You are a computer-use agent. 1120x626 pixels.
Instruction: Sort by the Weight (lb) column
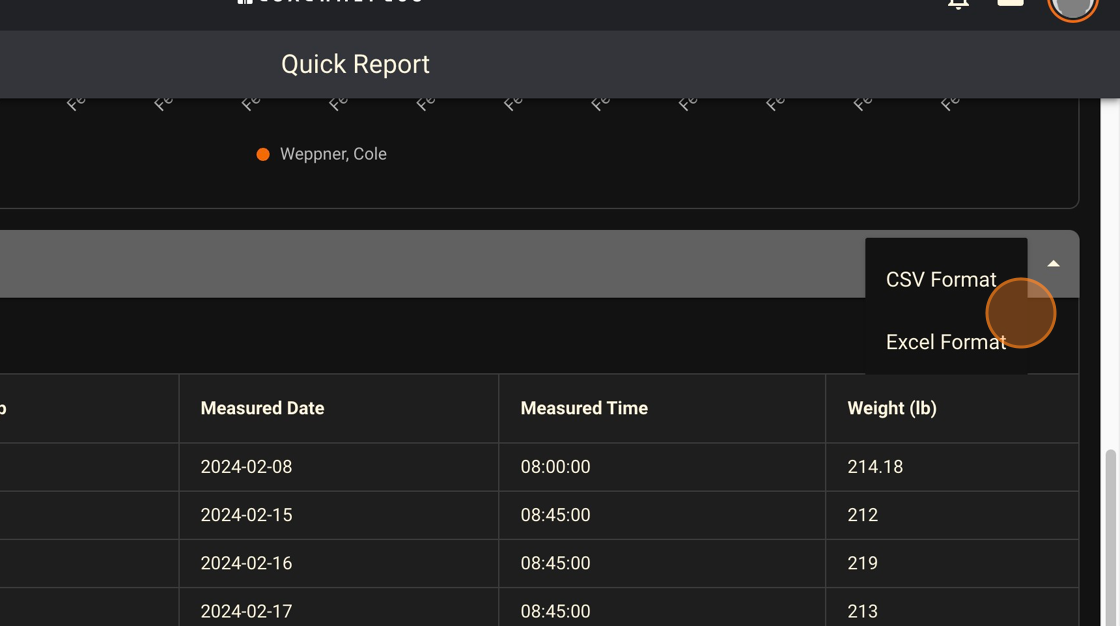pos(891,408)
